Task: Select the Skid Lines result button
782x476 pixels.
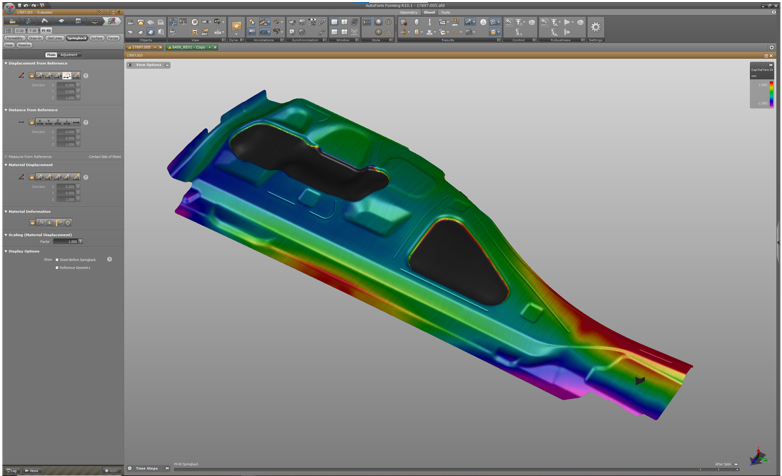Action: click(x=55, y=38)
